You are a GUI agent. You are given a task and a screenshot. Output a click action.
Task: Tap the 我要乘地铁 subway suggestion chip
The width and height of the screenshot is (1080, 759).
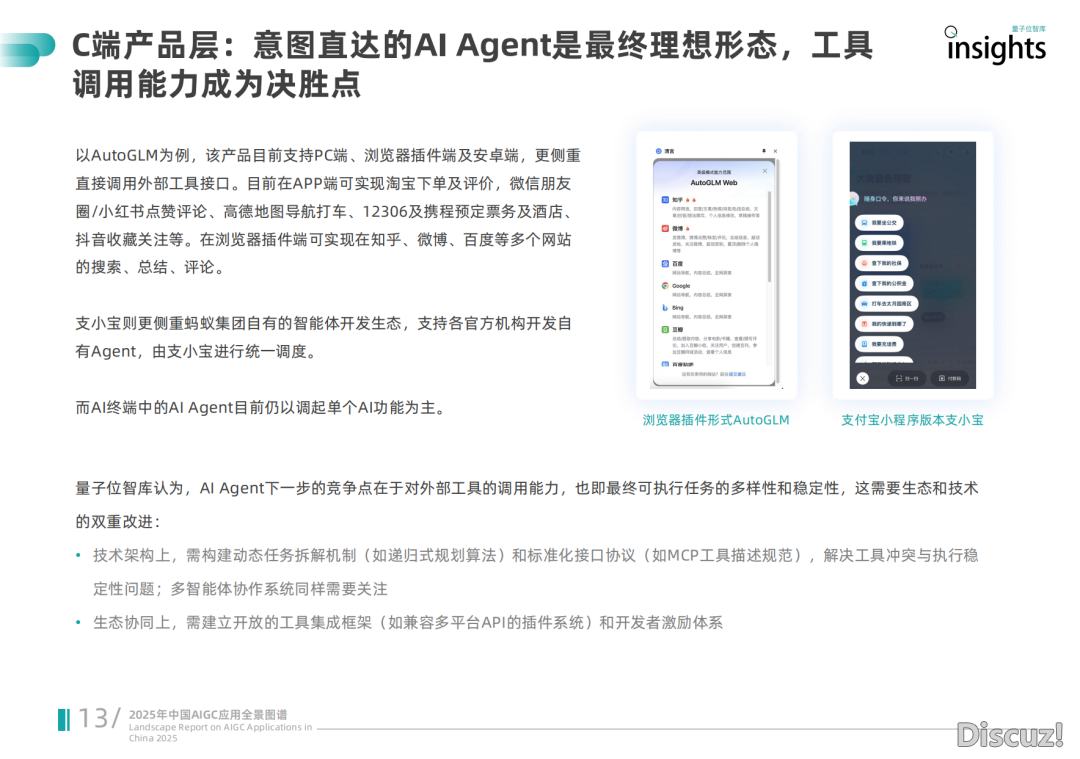[x=879, y=243]
